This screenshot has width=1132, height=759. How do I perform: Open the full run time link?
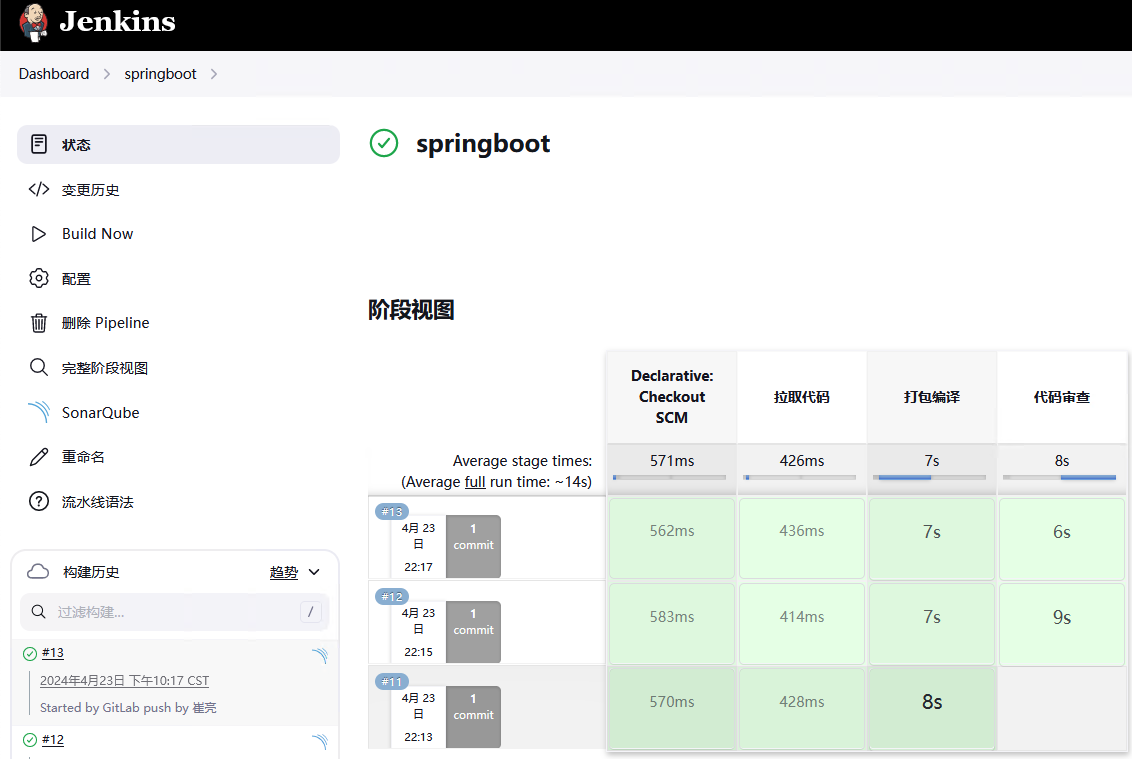tap(475, 482)
